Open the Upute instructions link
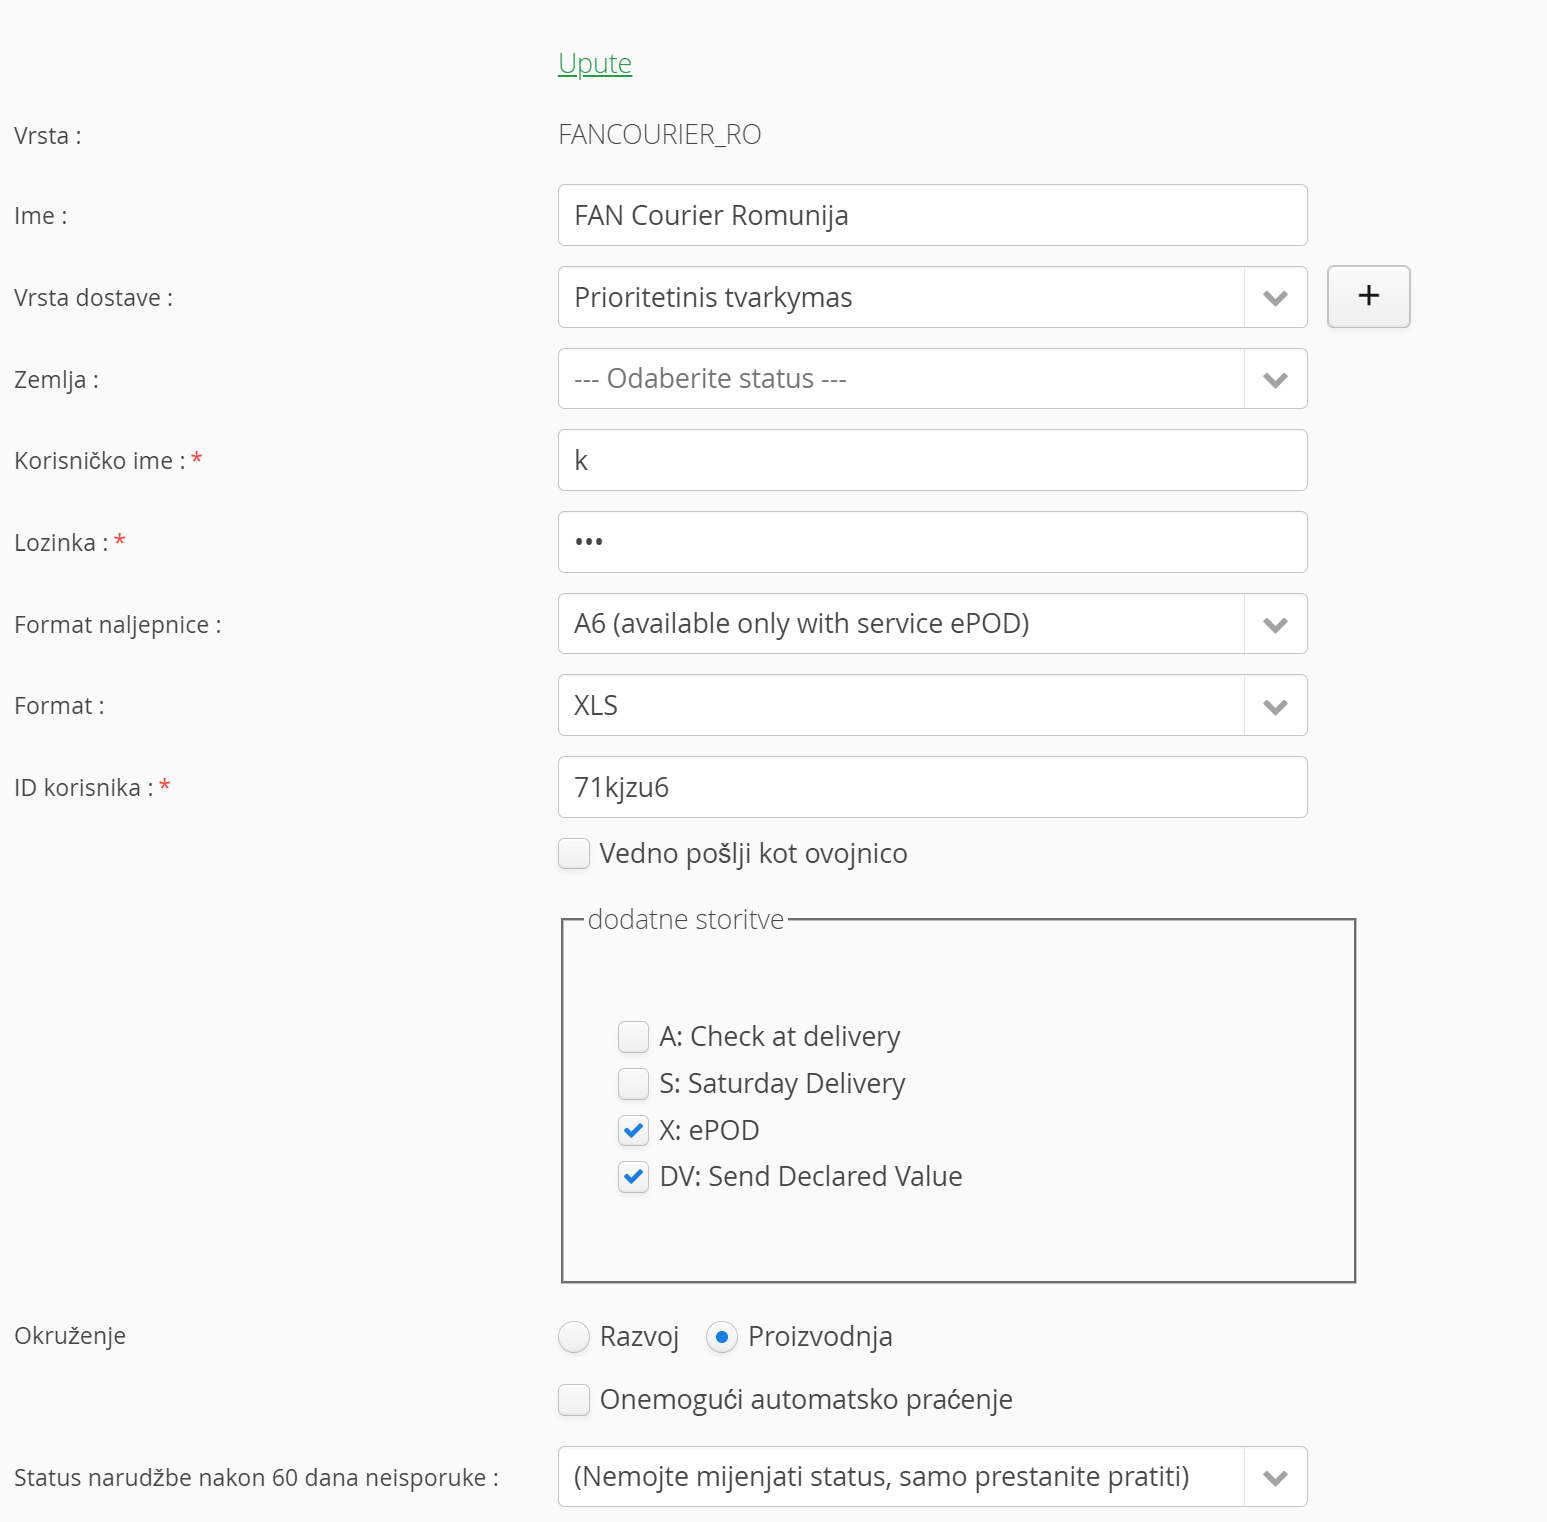 [595, 63]
